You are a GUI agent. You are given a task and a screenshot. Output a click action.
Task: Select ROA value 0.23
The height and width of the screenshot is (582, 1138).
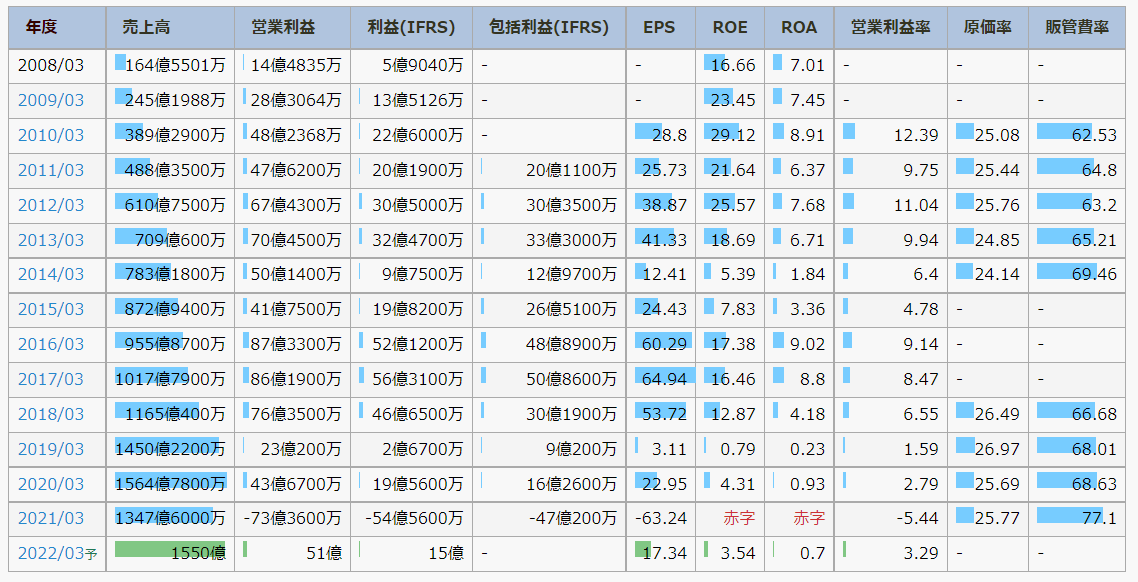(x=808, y=448)
